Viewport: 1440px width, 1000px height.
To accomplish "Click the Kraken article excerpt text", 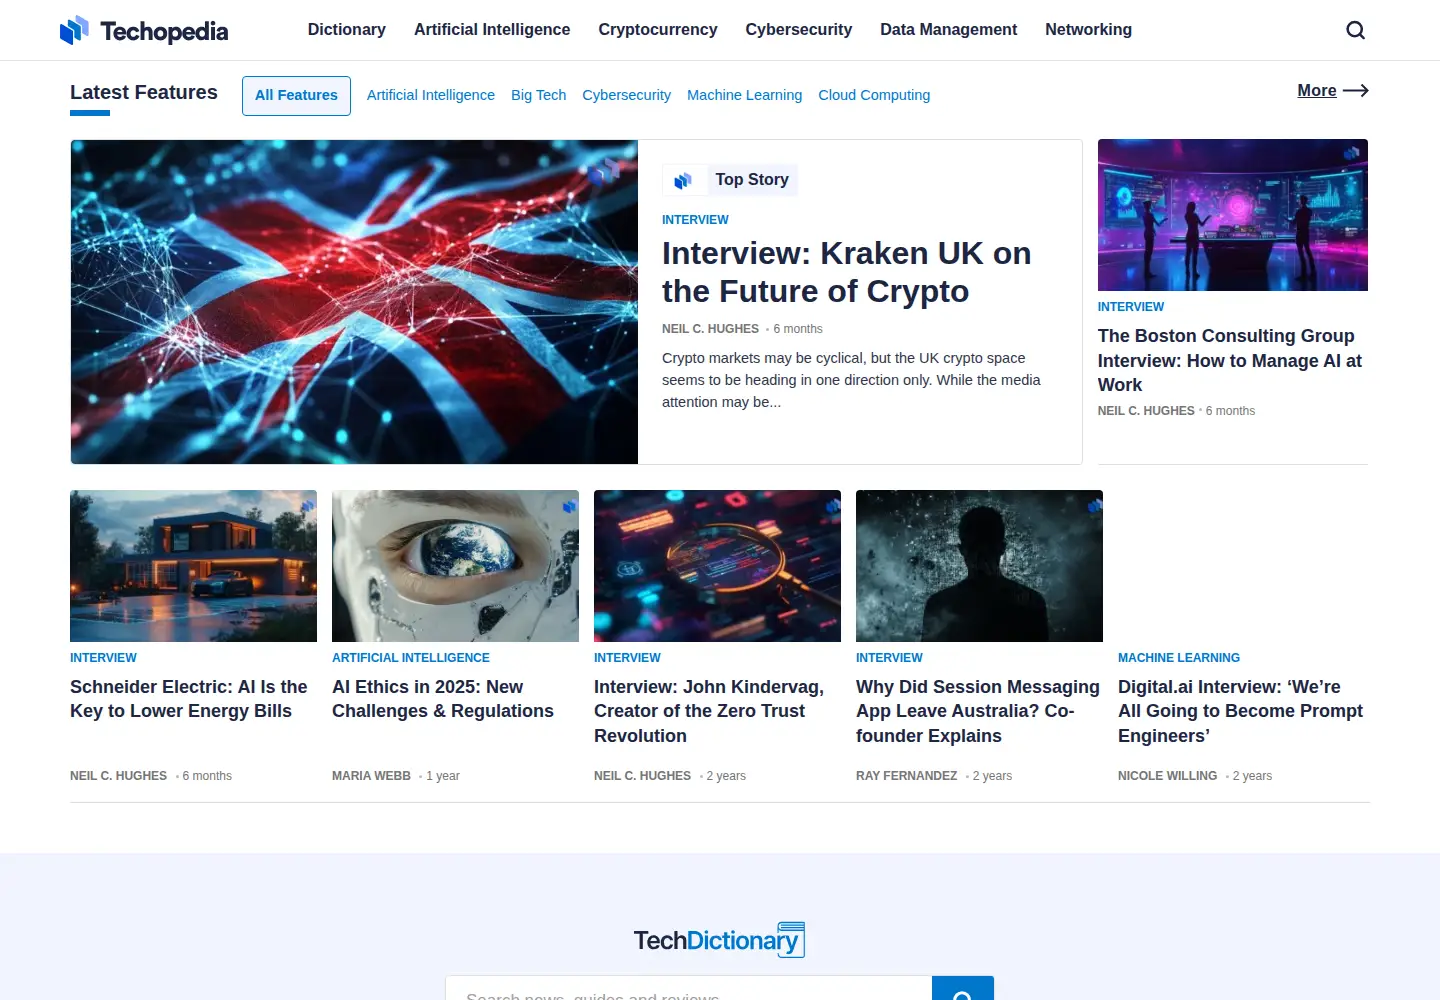I will [851, 380].
